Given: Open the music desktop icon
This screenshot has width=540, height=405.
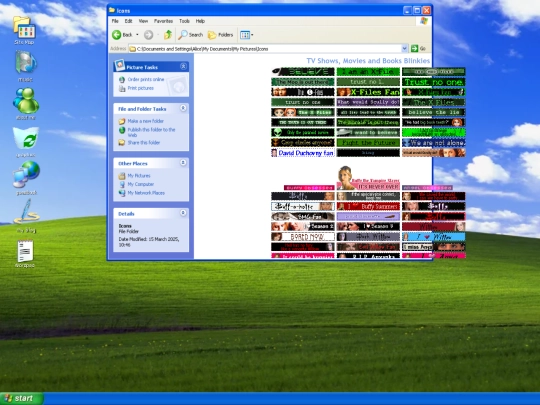Looking at the screenshot, I should (25, 66).
